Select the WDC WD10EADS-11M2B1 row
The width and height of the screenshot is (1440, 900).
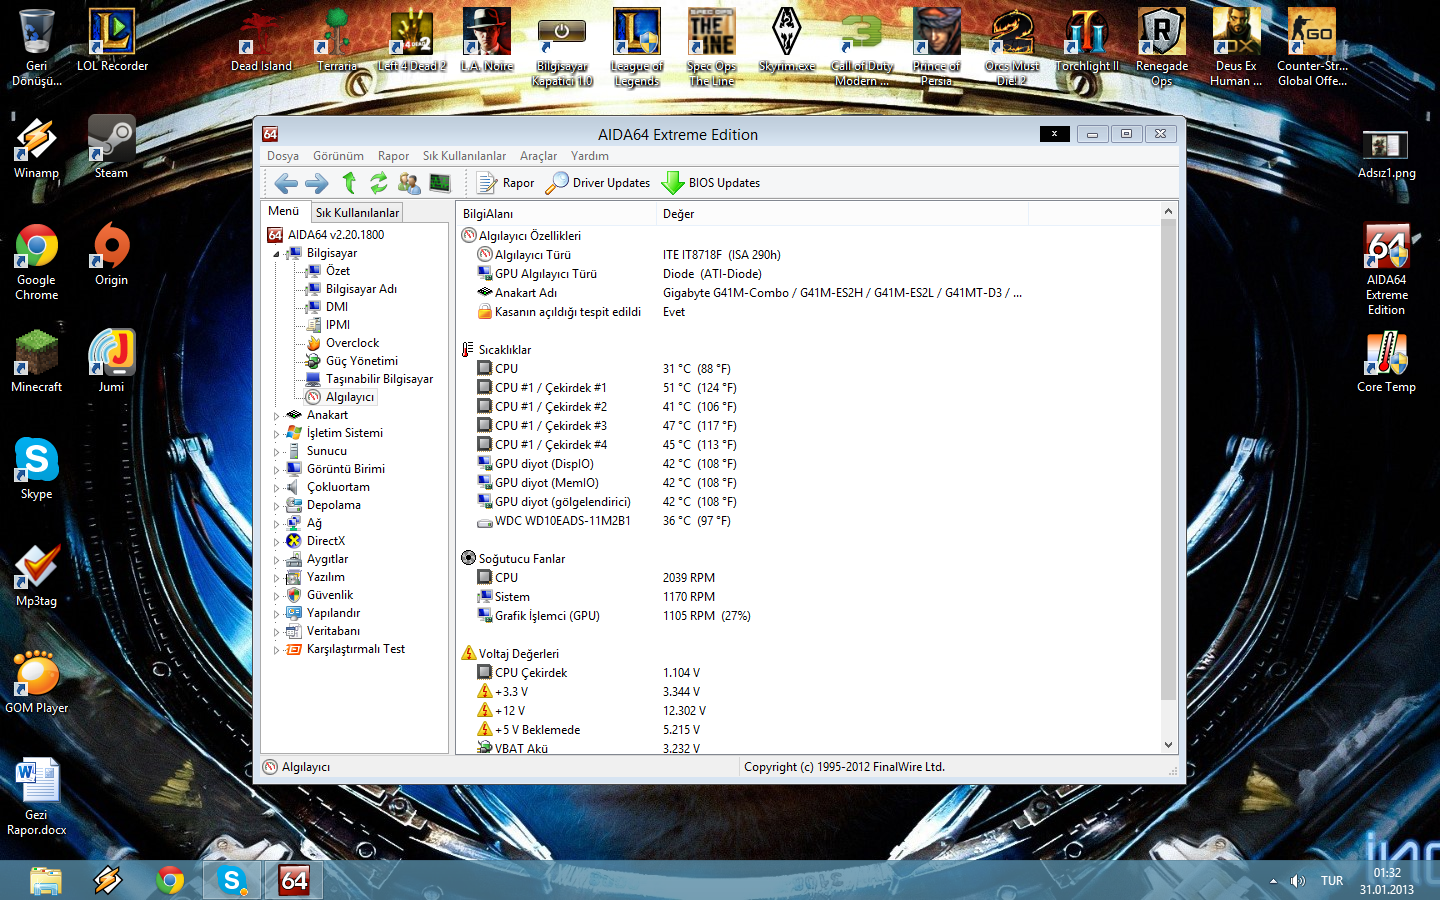tap(808, 521)
